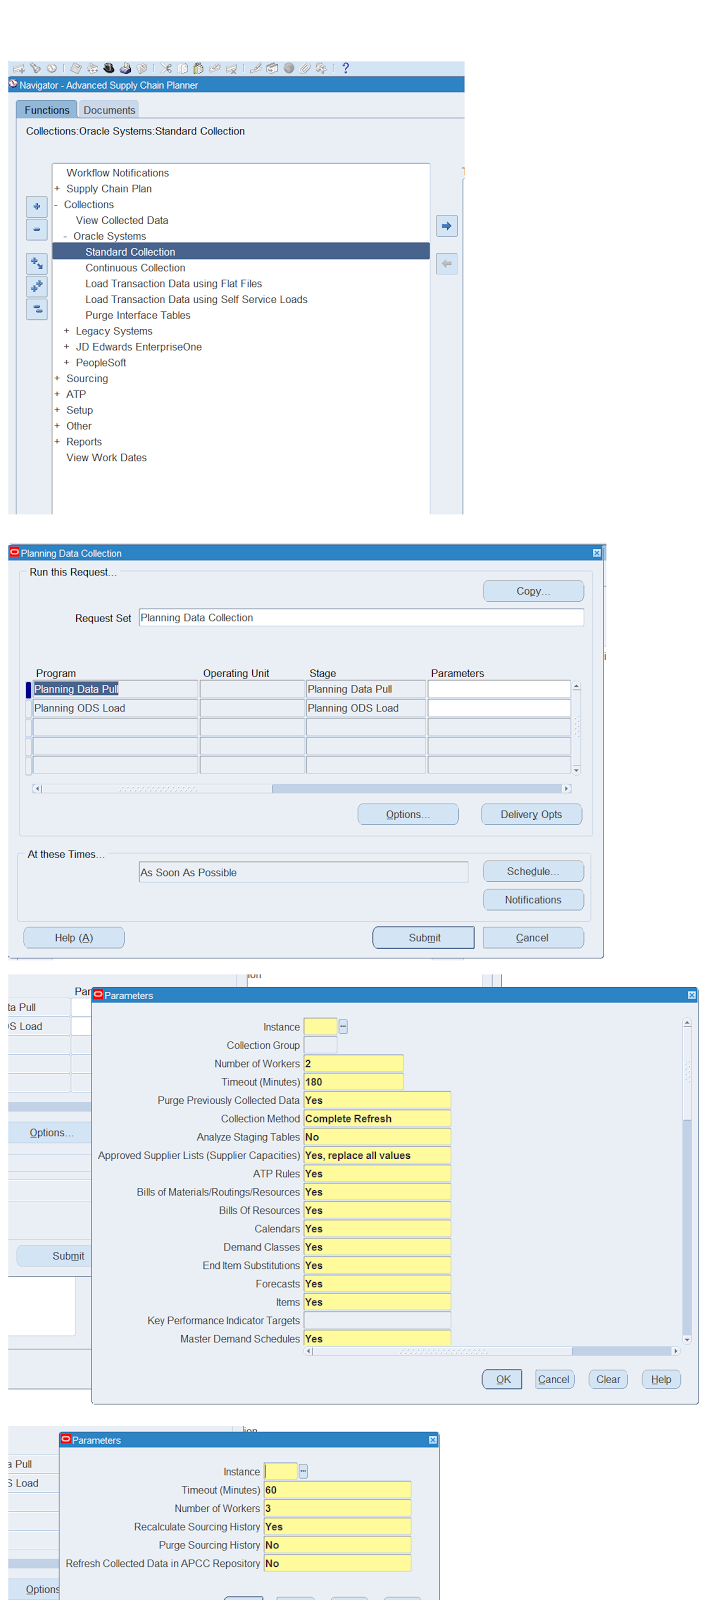Expand the Legacy Systems node
The width and height of the screenshot is (721, 1600).
(66, 331)
